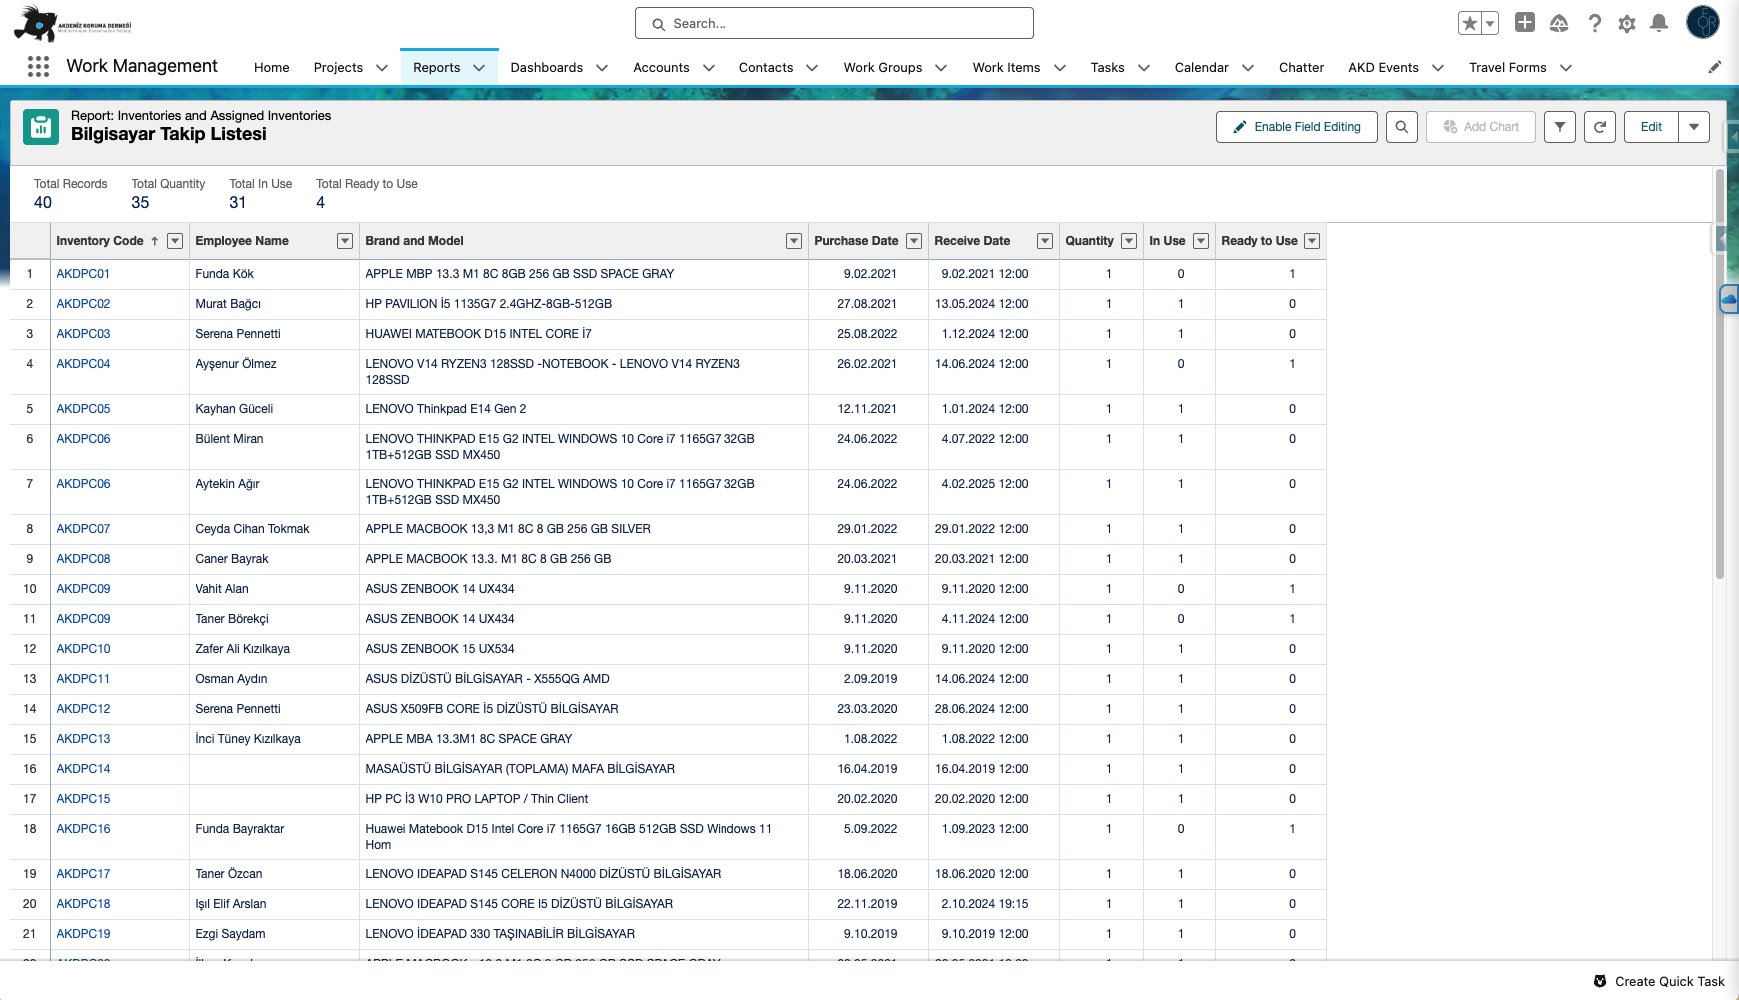Screen dimensions: 1739x1000
Task: Expand the Projects tab chevron
Action: (x=382, y=68)
